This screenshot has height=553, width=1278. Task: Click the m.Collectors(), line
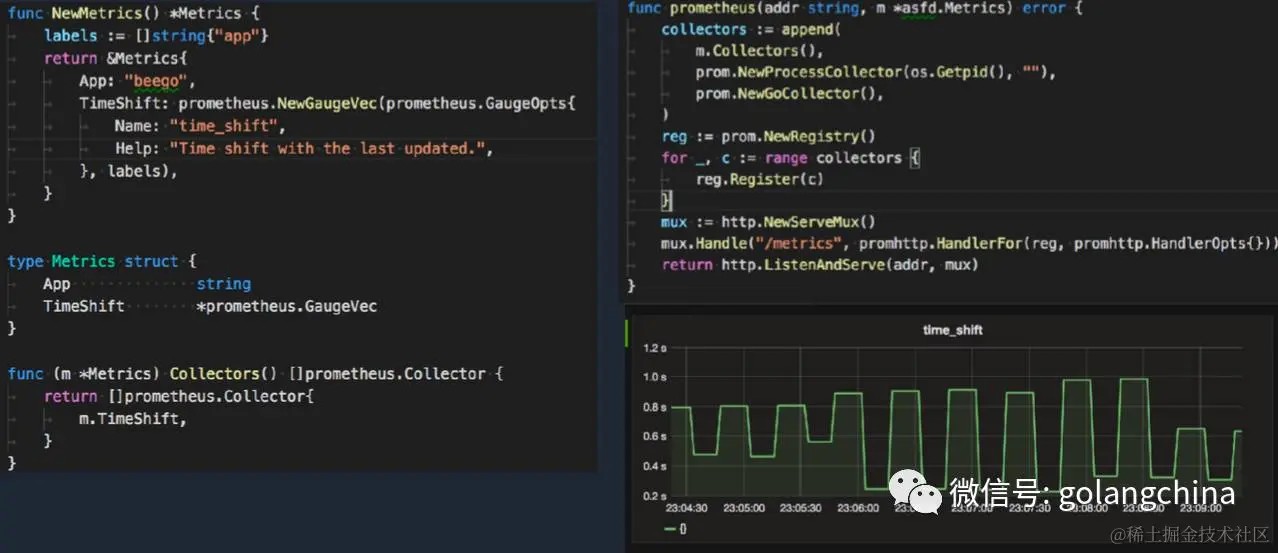point(760,51)
